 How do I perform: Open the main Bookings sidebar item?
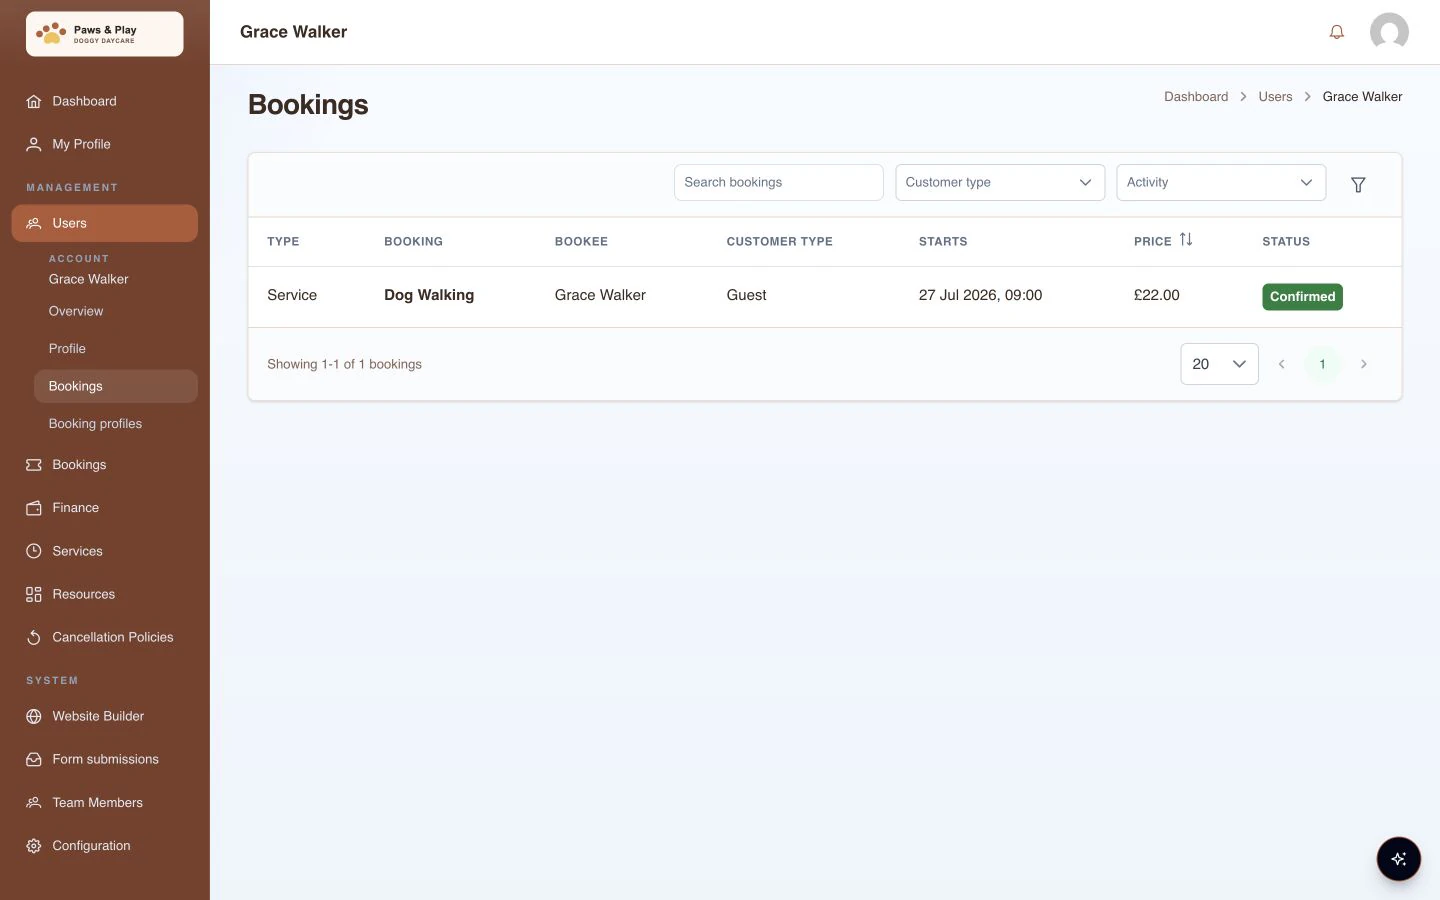click(x=104, y=465)
